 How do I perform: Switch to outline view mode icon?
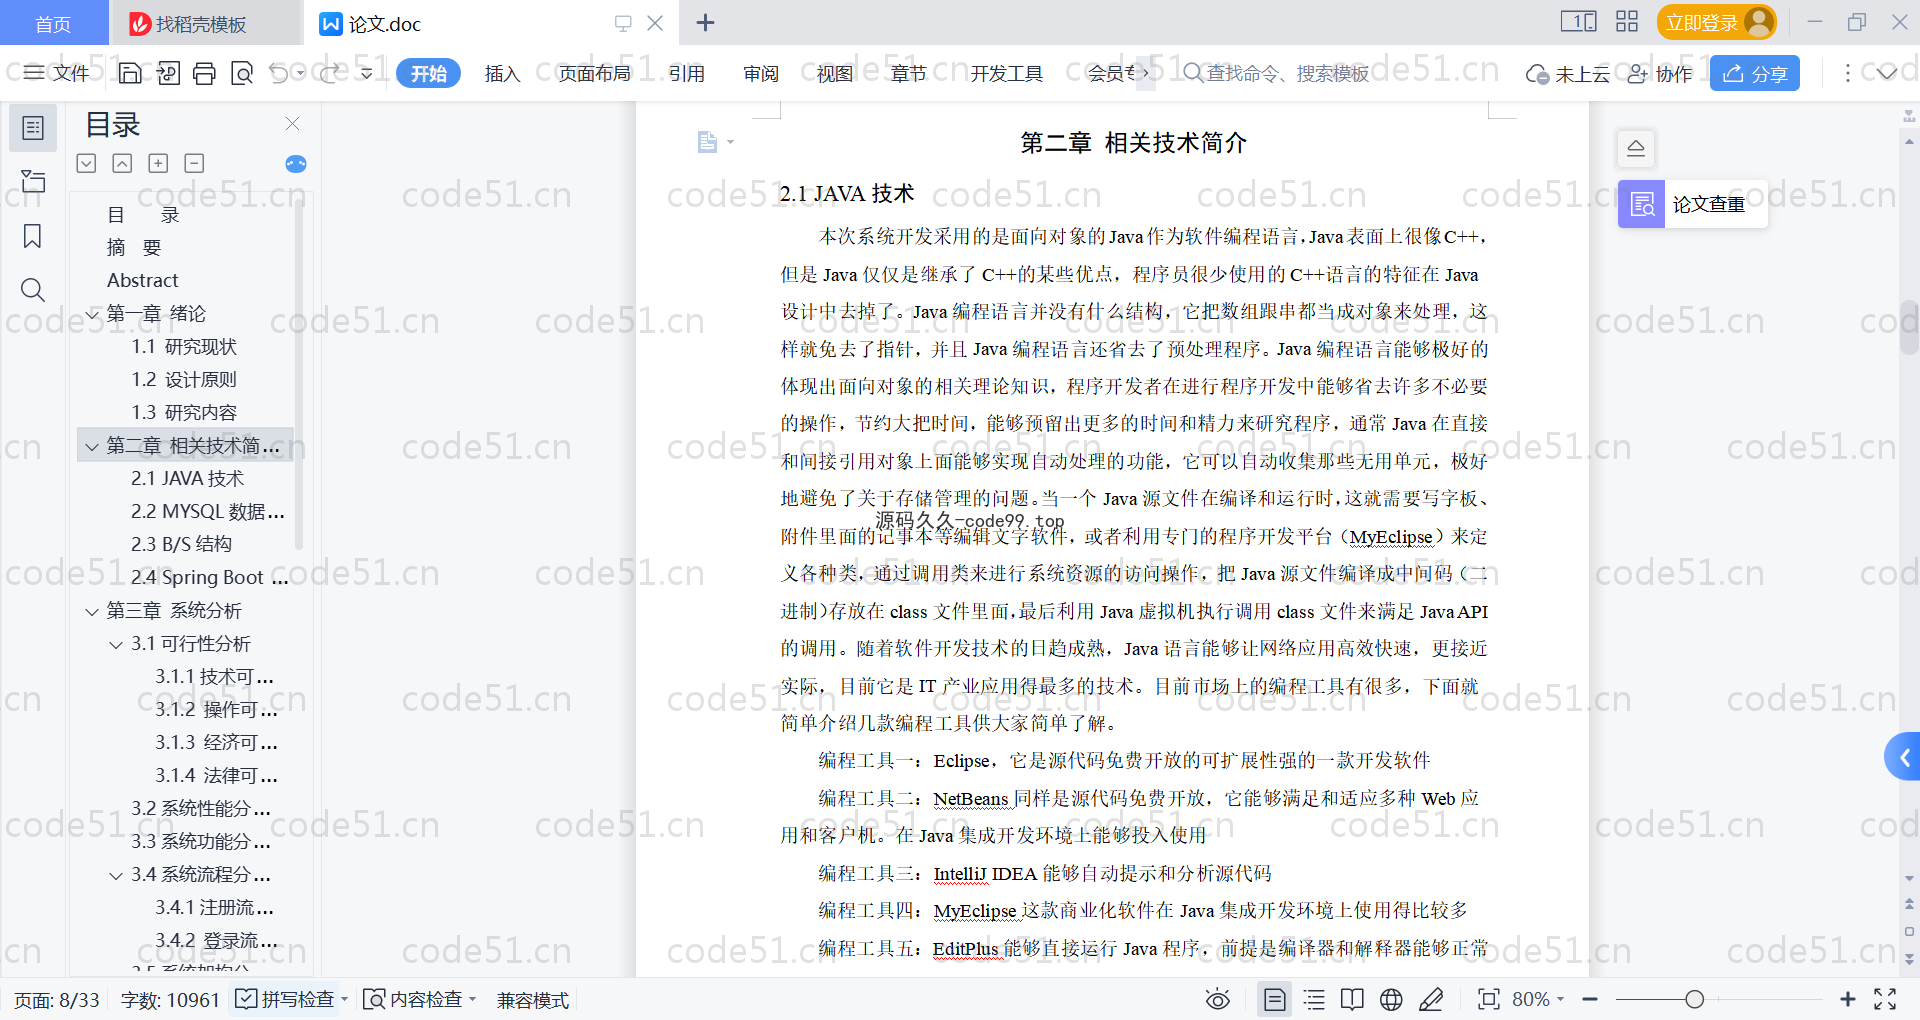[x=1314, y=999]
